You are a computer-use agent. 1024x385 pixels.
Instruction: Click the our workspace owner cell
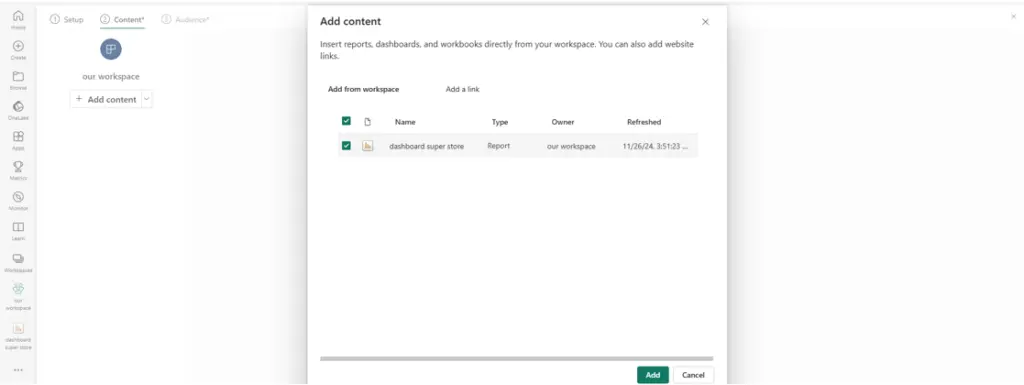click(571, 146)
